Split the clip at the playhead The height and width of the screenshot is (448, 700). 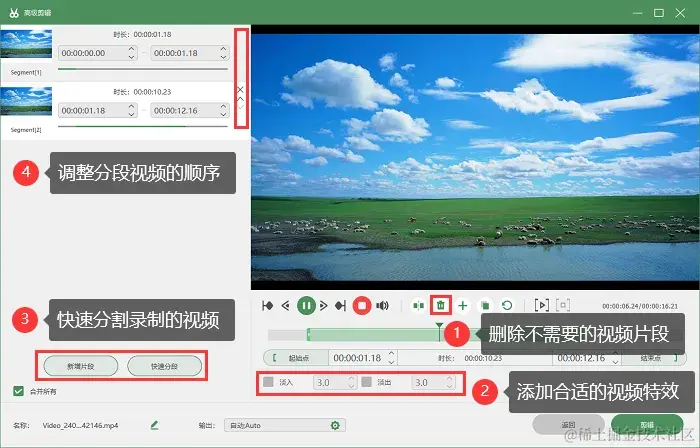[x=418, y=306]
